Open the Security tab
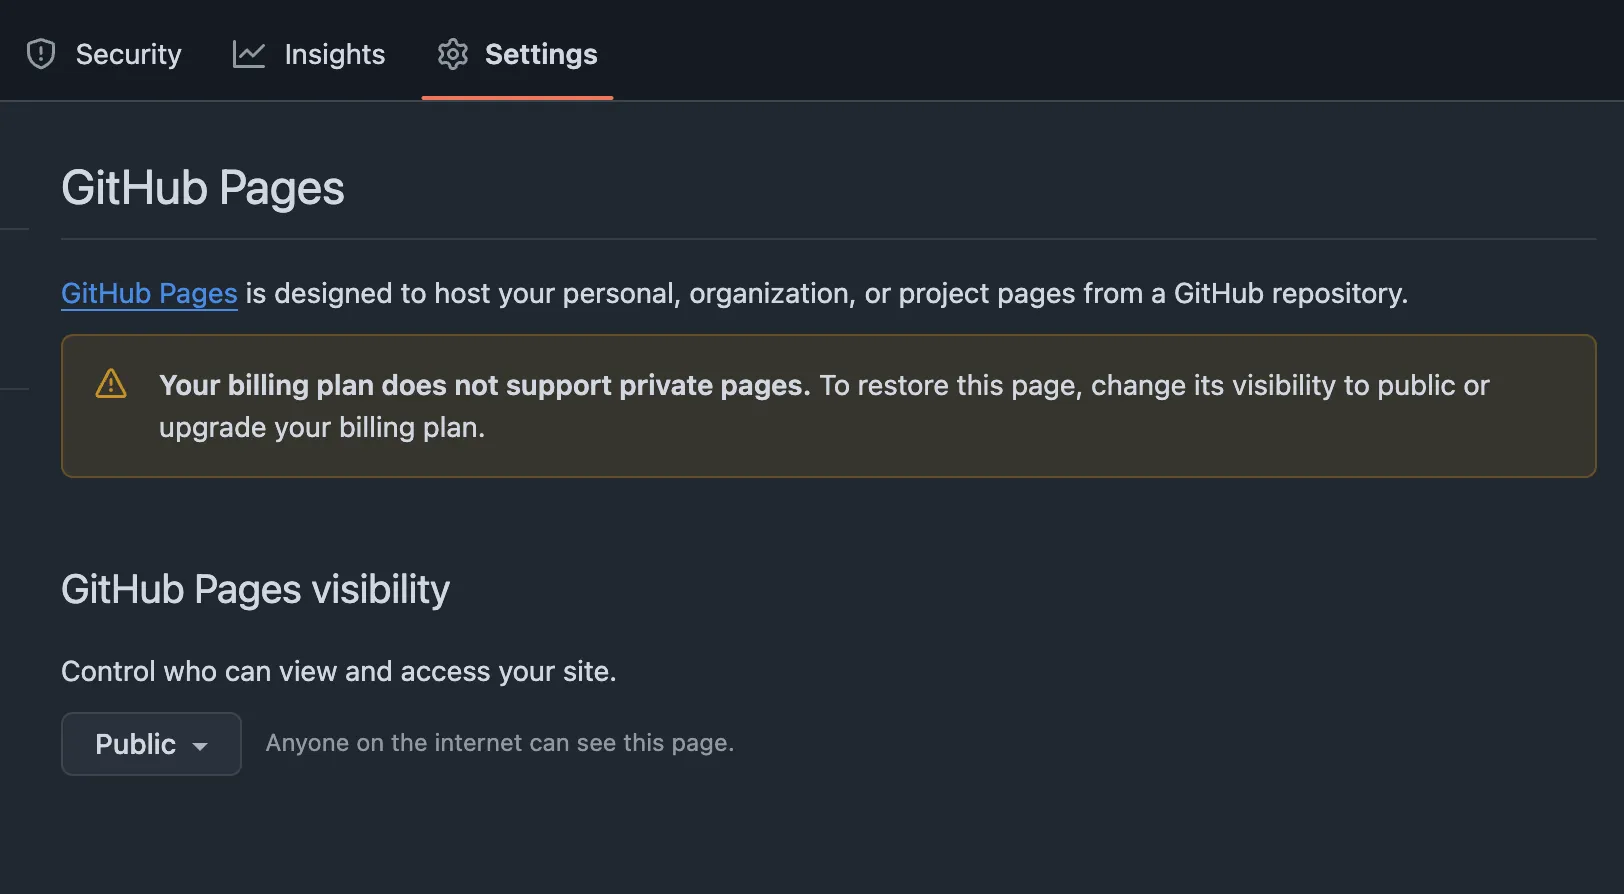This screenshot has height=894, width=1624. 104,54
